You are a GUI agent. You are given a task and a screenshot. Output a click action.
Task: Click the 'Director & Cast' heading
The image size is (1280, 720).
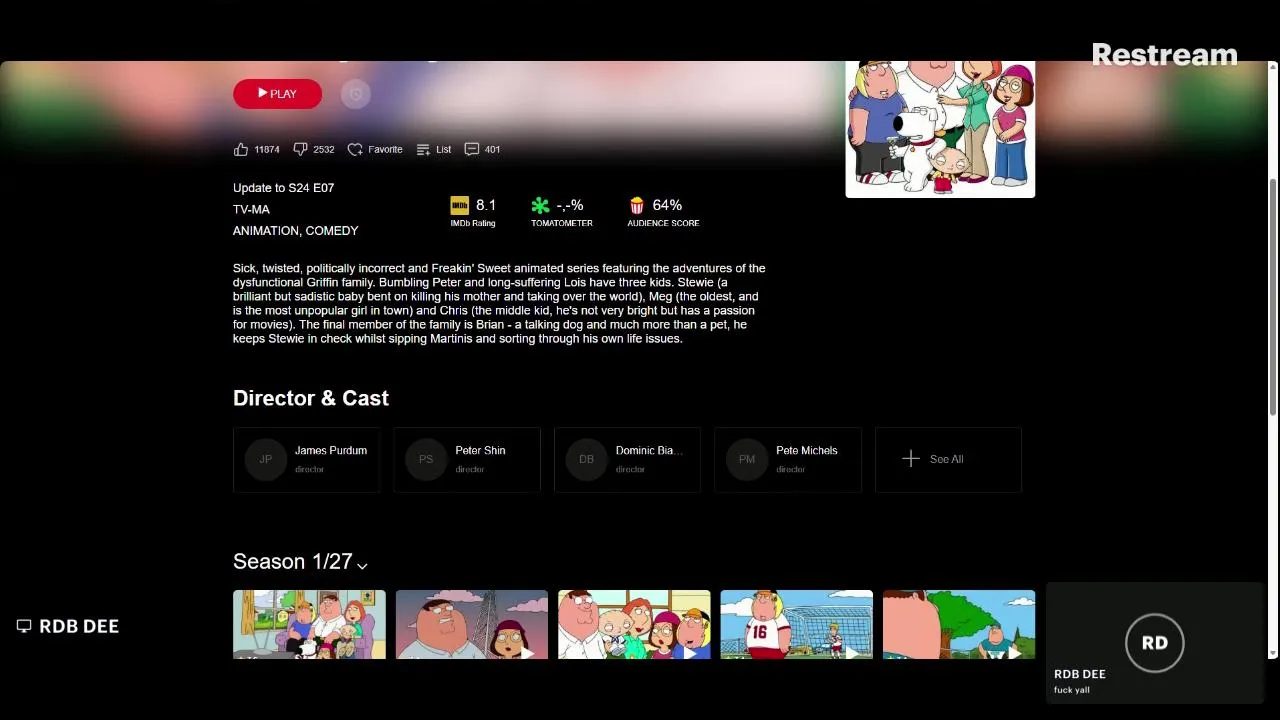(311, 398)
